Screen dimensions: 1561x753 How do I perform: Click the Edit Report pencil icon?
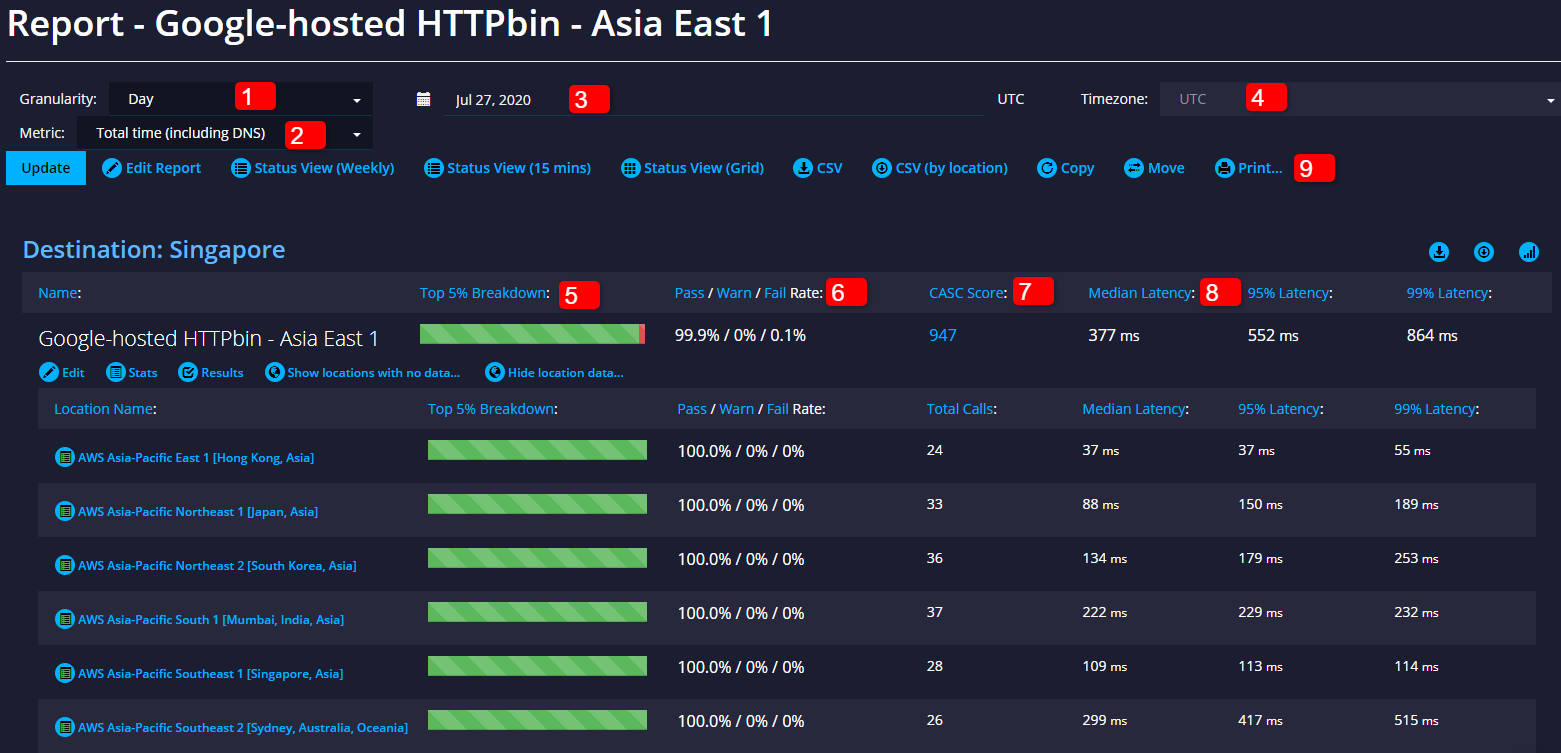coord(112,168)
